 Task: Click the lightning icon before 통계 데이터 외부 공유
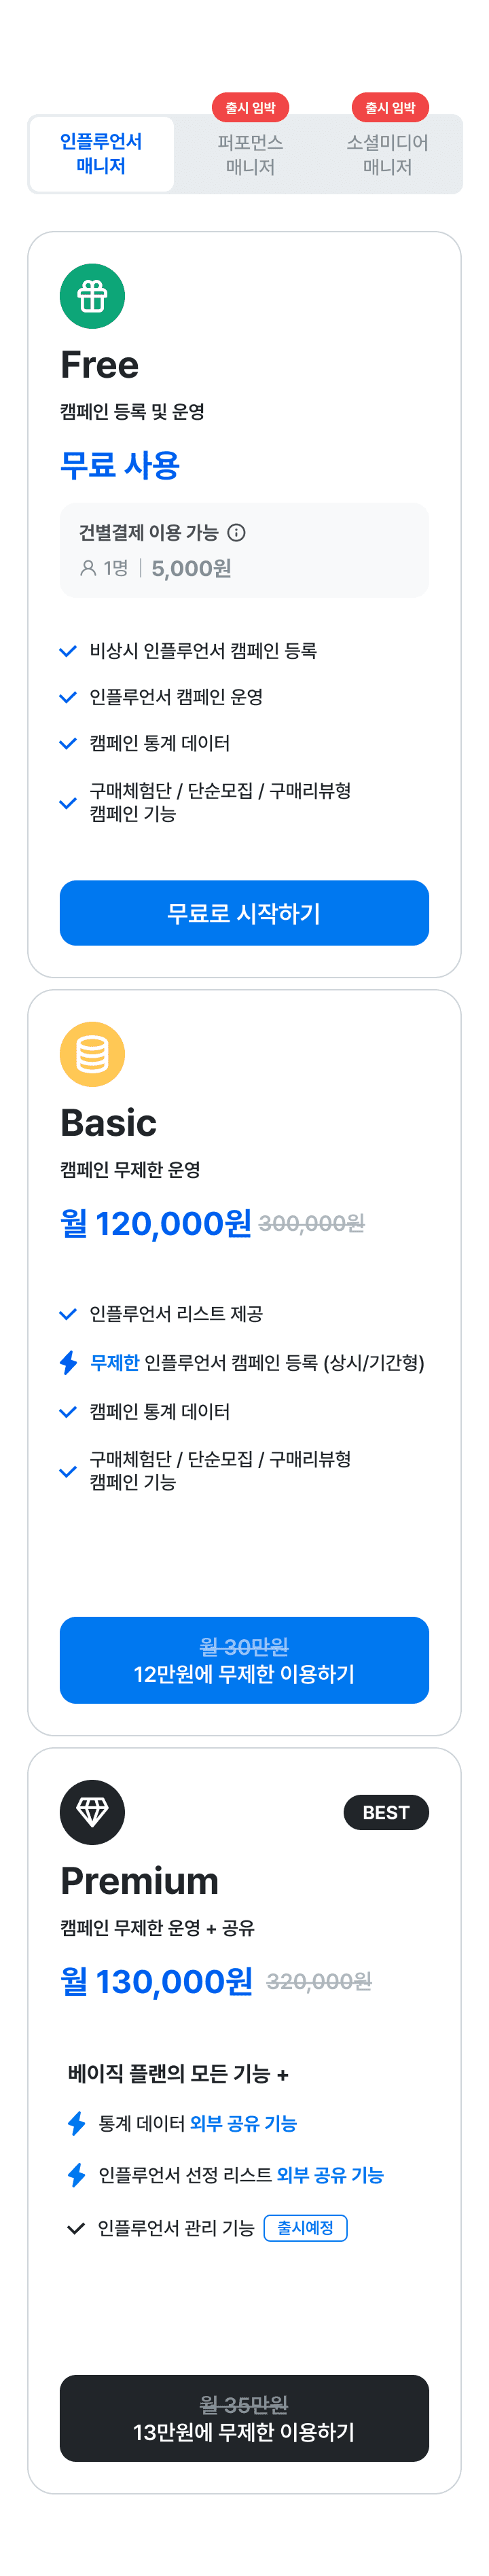point(76,2123)
